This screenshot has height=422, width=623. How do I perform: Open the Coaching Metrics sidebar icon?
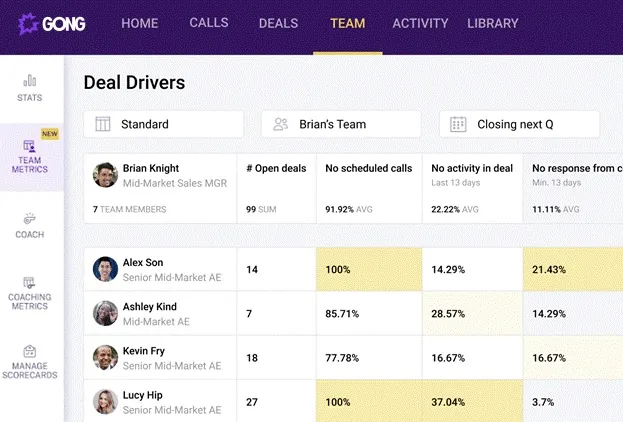click(x=29, y=283)
